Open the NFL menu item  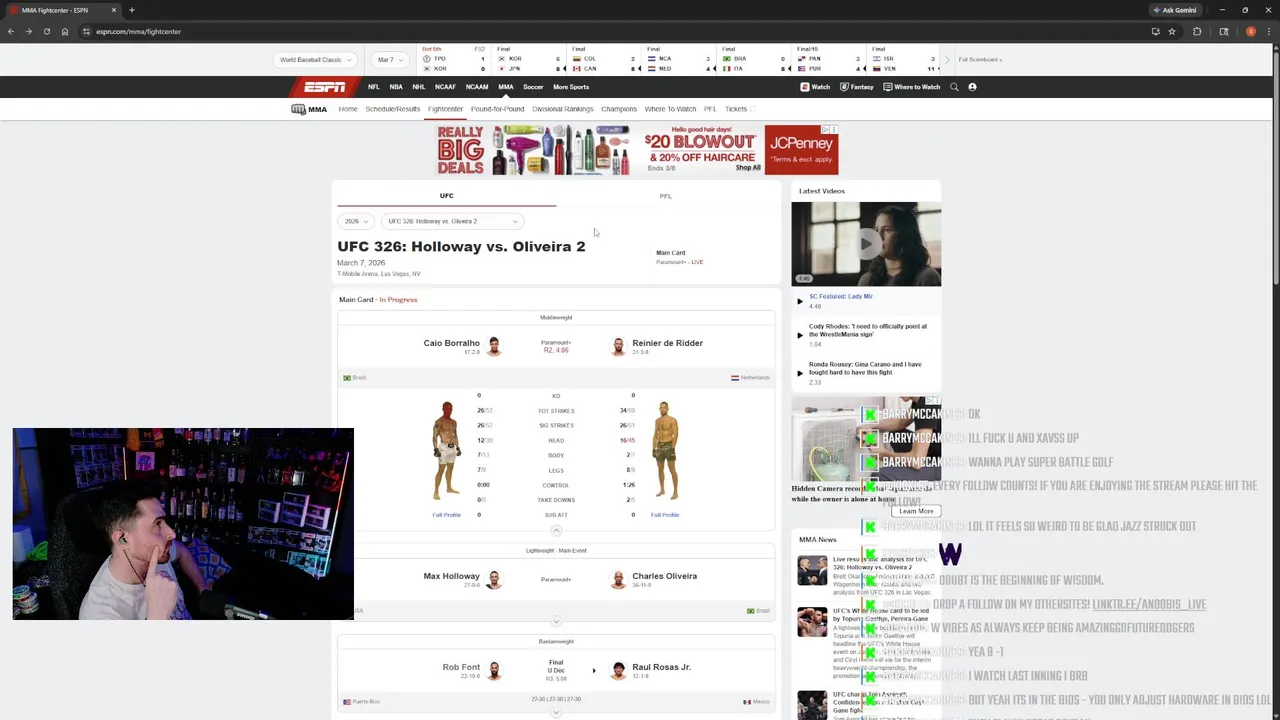(x=373, y=87)
